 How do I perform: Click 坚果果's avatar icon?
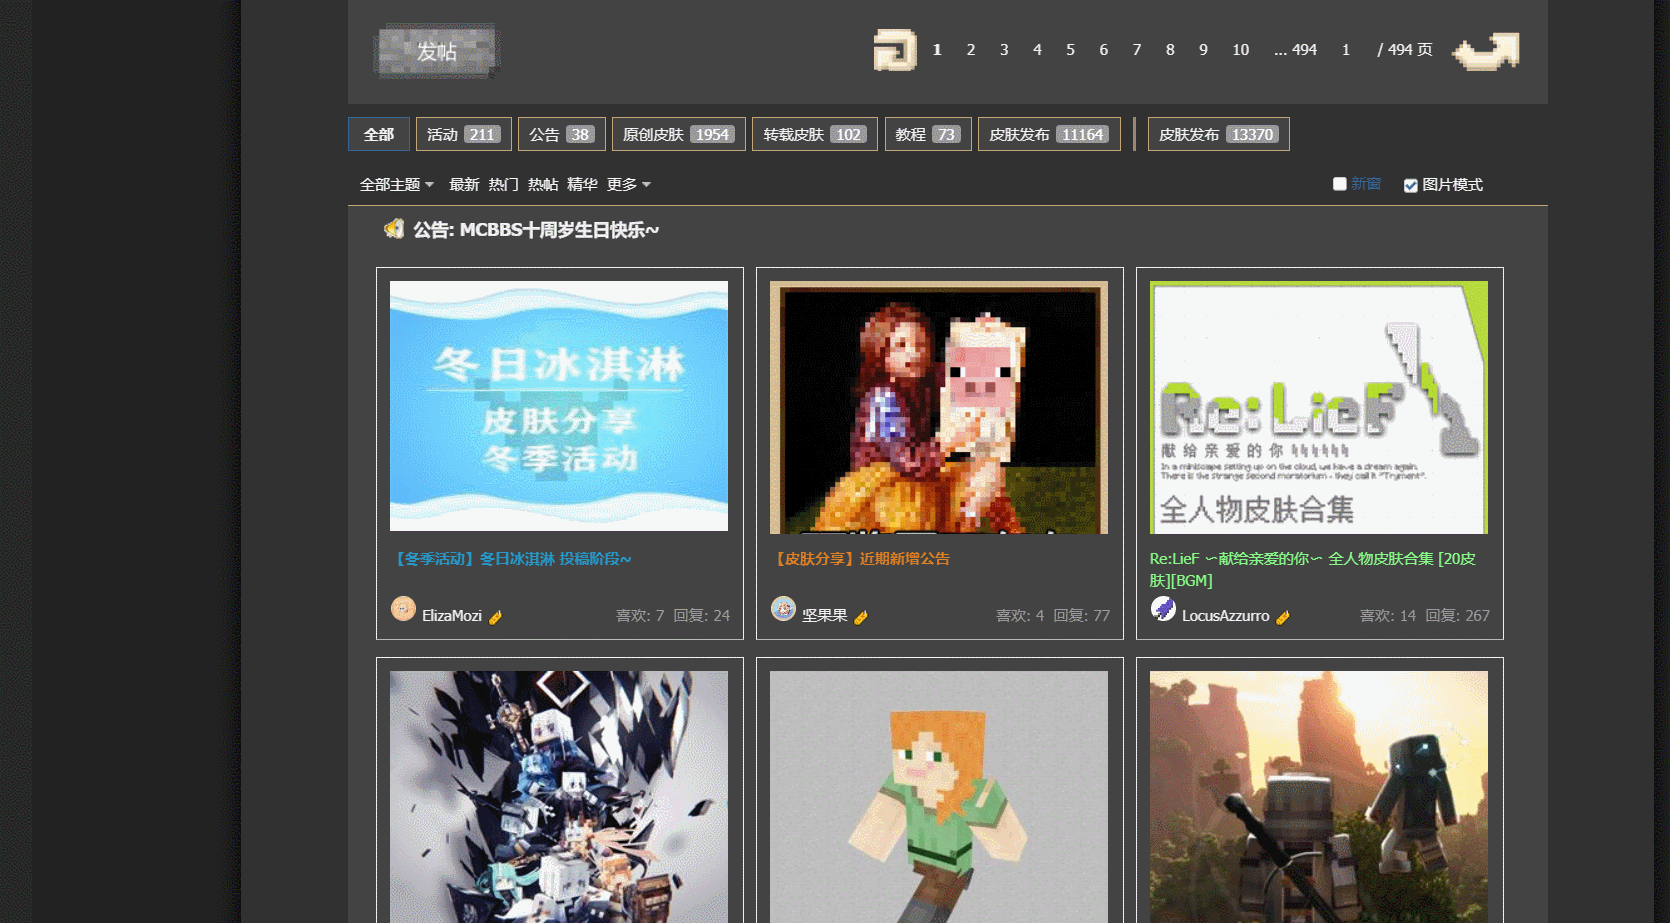click(x=783, y=609)
